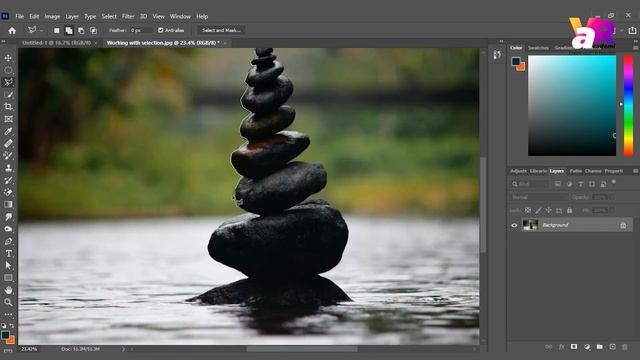Viewport: 640px width, 360px height.
Task: Select the Hand tool
Action: click(x=8, y=290)
